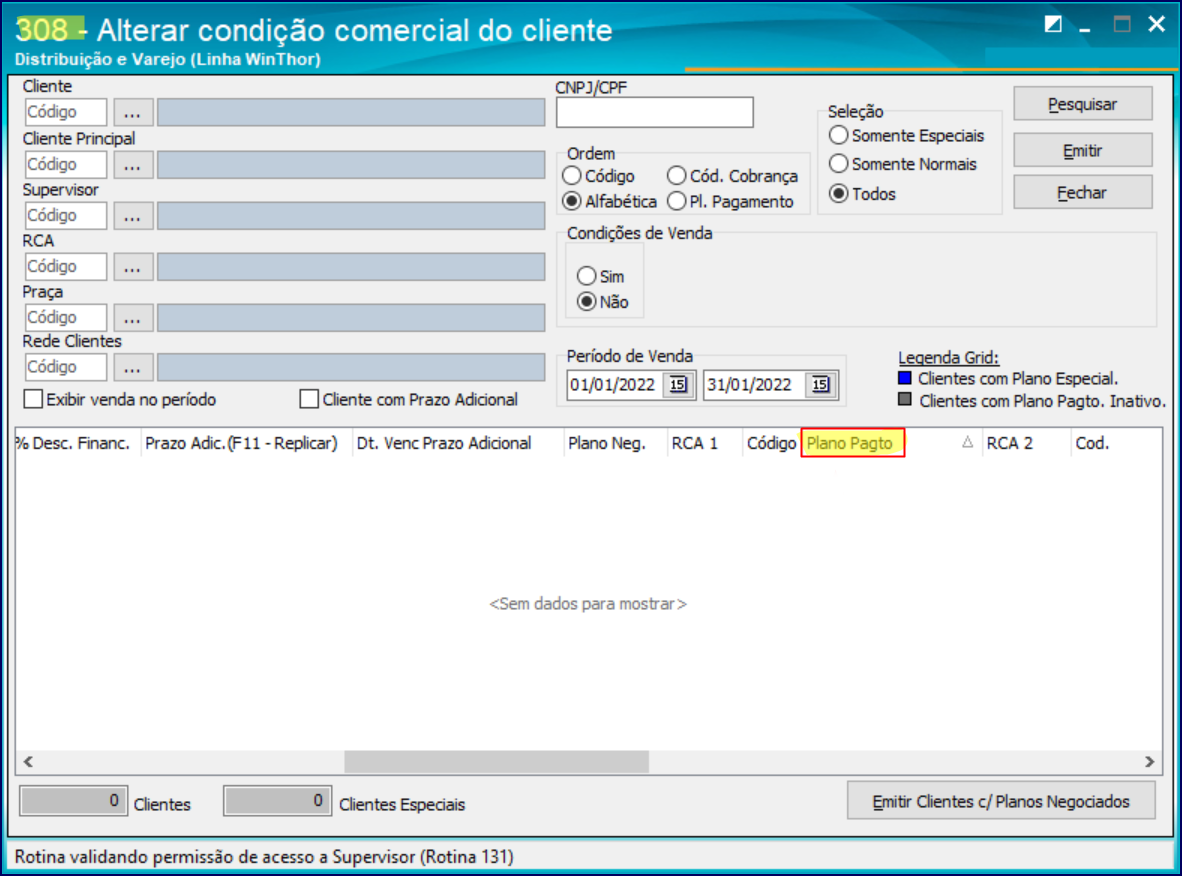Screen dimensions: 1182x876
Task: Focus the Cliente Código field
Action: 66,112
